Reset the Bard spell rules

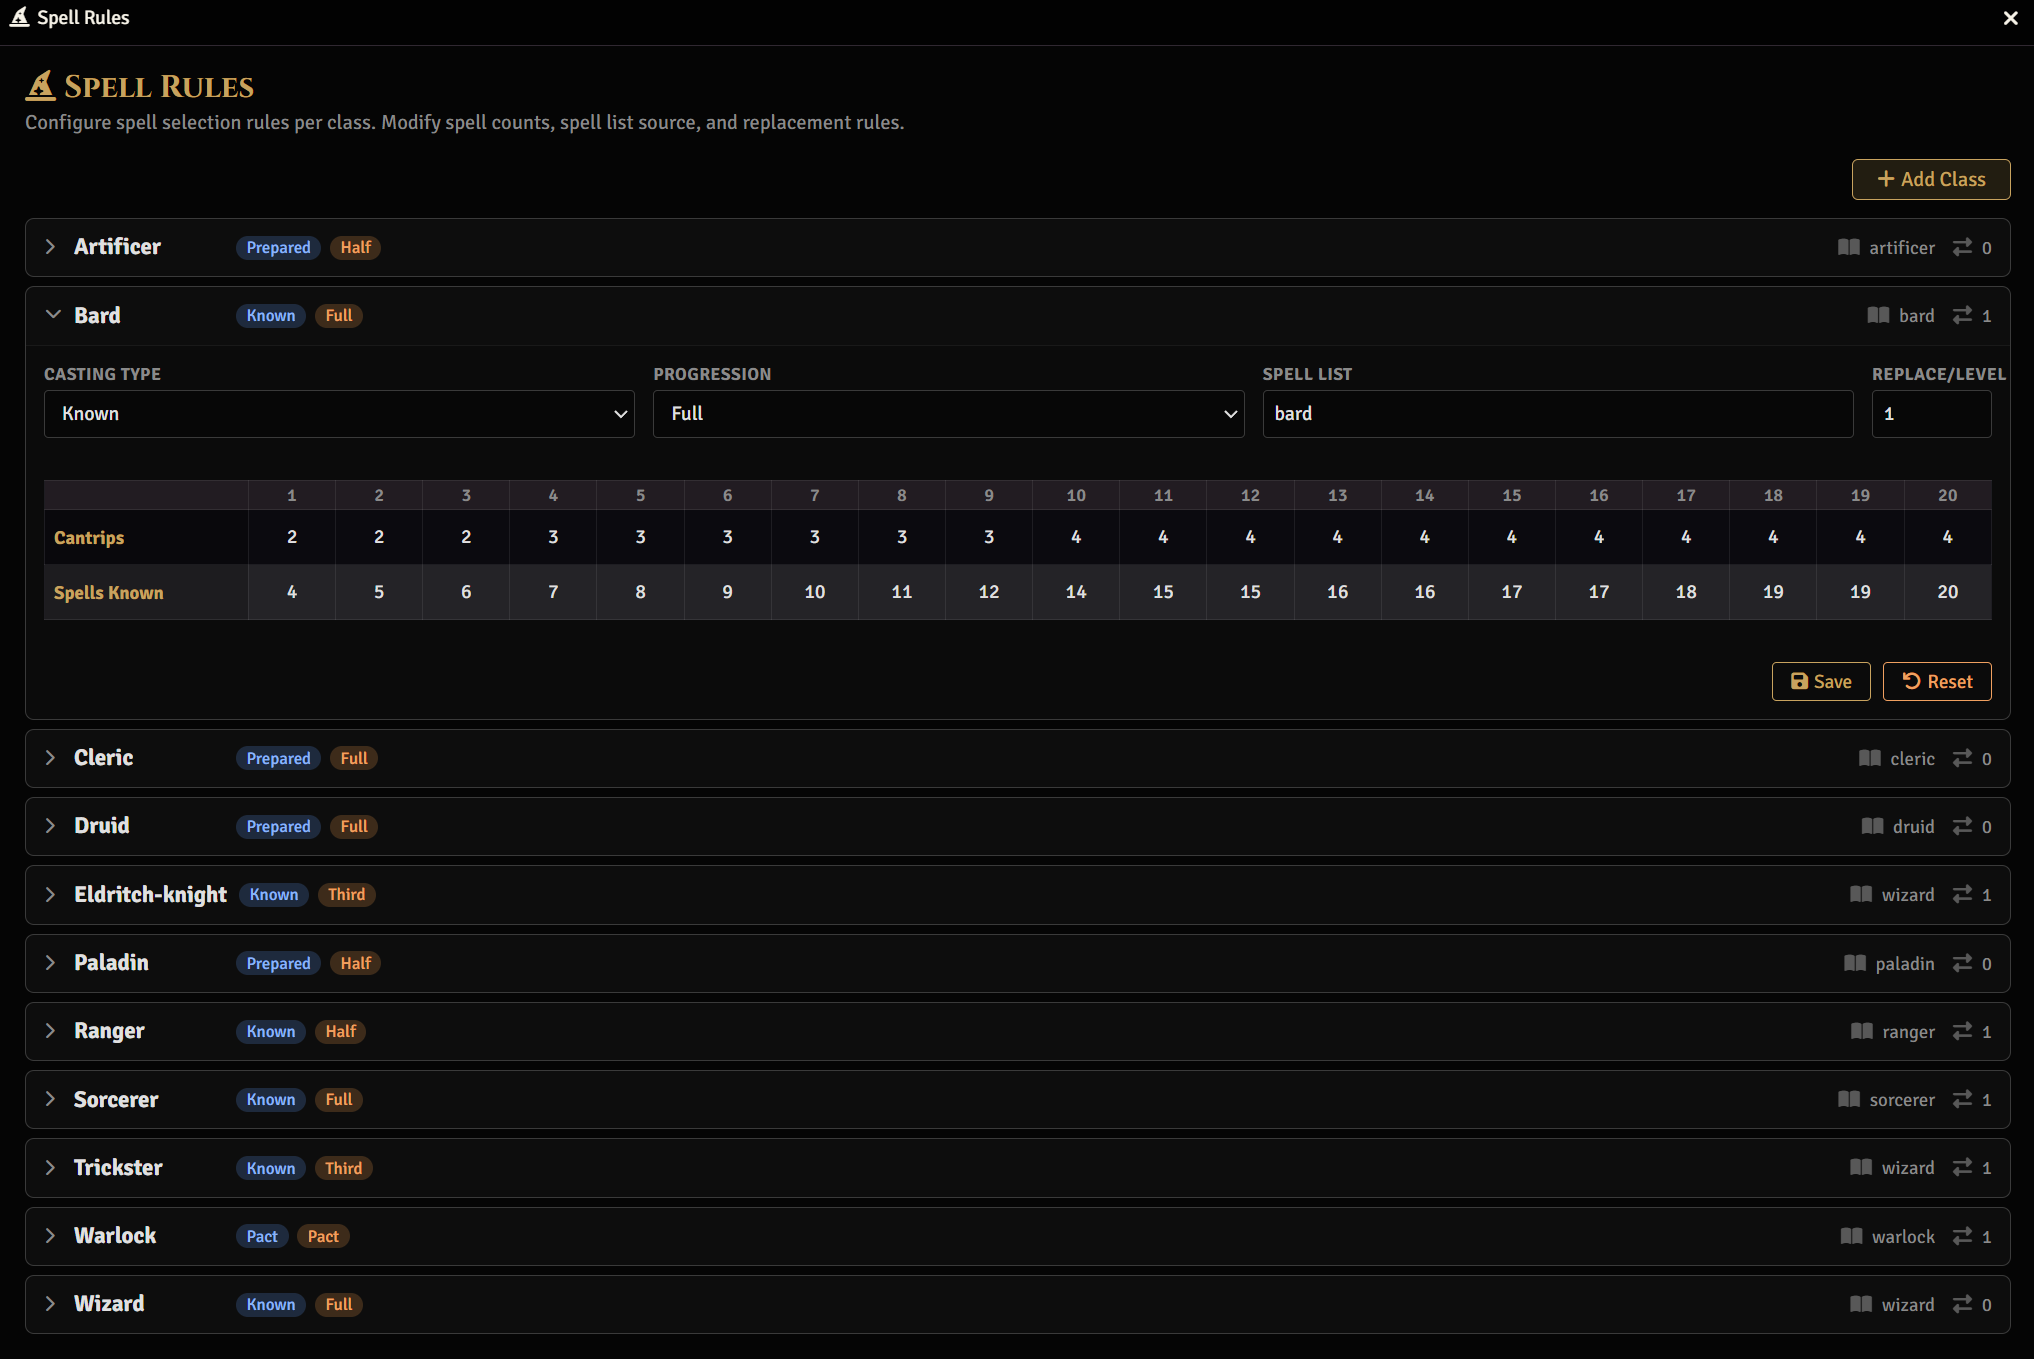pyautogui.click(x=1936, y=681)
